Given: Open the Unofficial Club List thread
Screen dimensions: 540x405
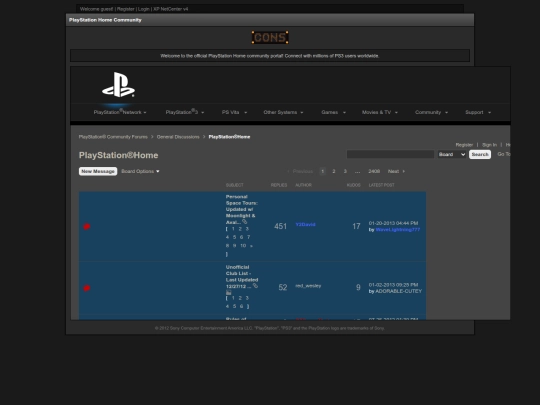Looking at the screenshot, I should click(242, 277).
